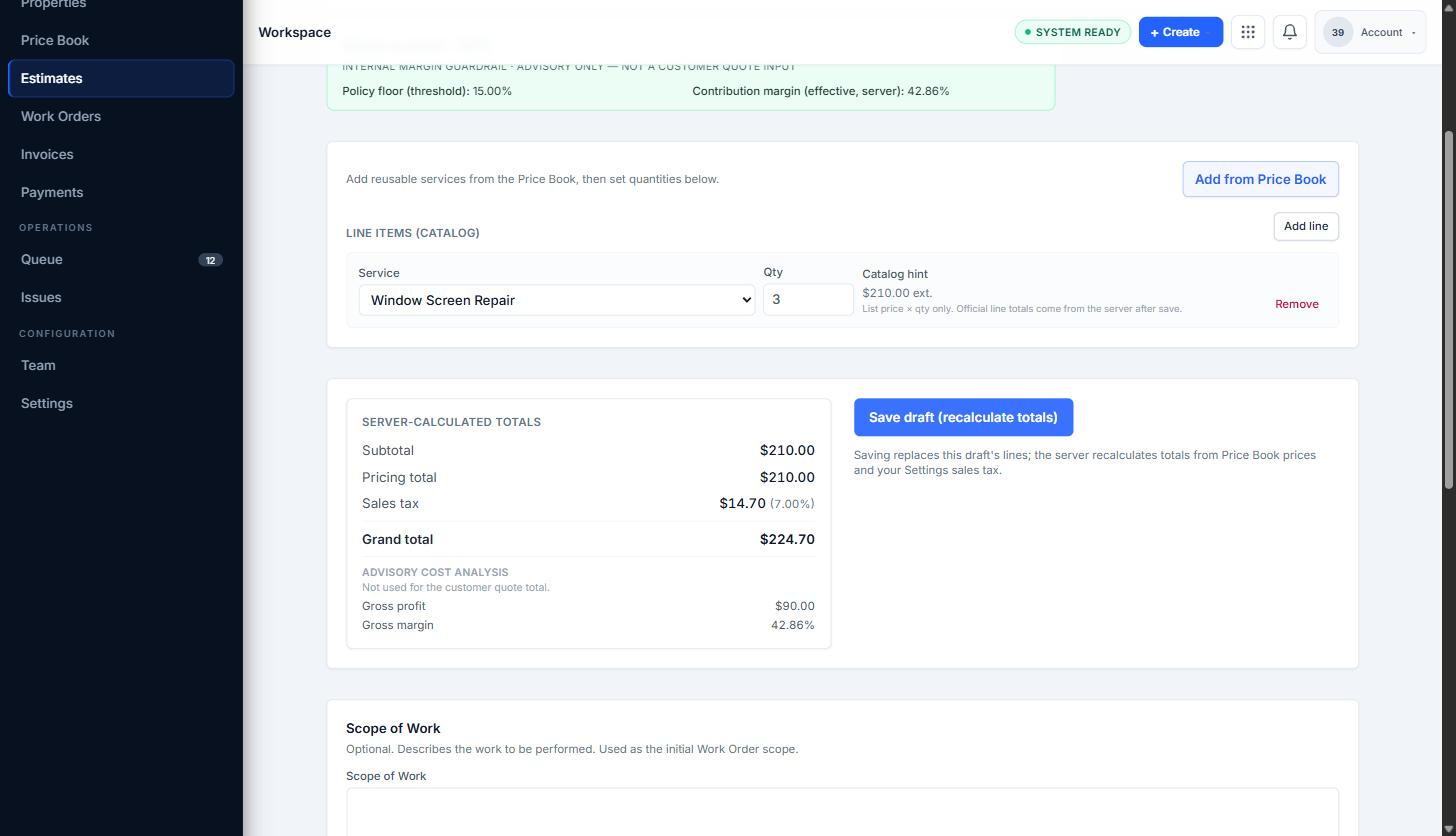1456x836 pixels.
Task: Click the Scope of Work text area
Action: (842, 811)
